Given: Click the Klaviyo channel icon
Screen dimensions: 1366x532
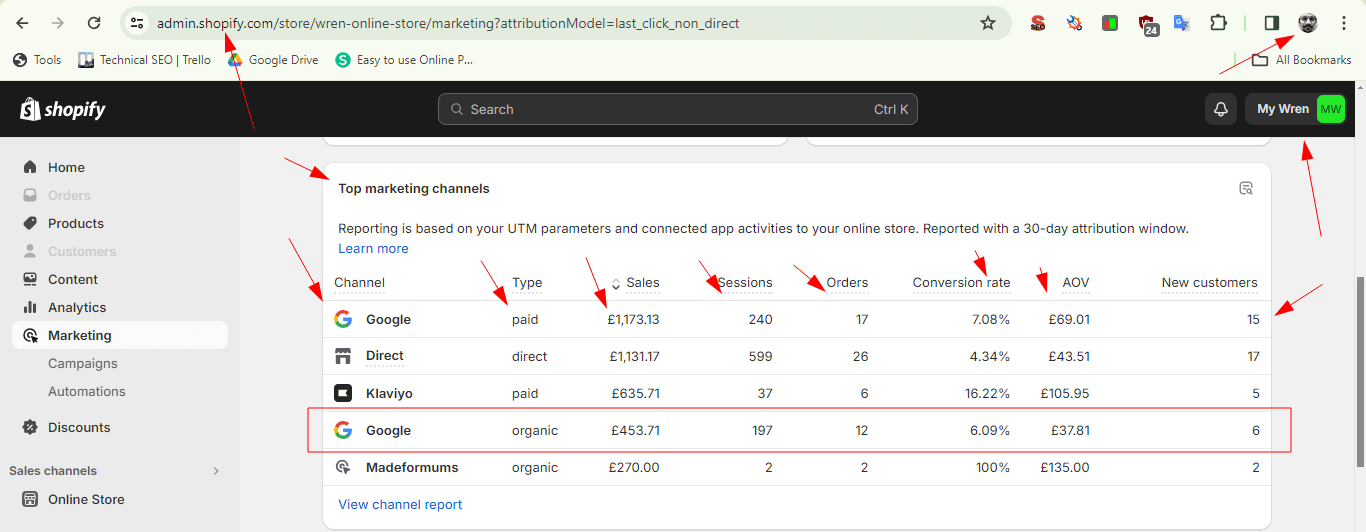Looking at the screenshot, I should 343,393.
